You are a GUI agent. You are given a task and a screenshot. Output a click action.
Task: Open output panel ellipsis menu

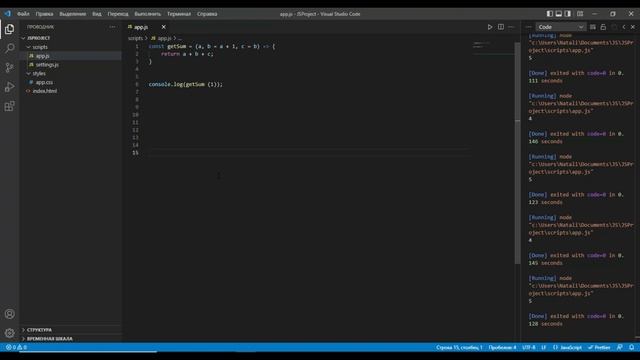click(529, 27)
